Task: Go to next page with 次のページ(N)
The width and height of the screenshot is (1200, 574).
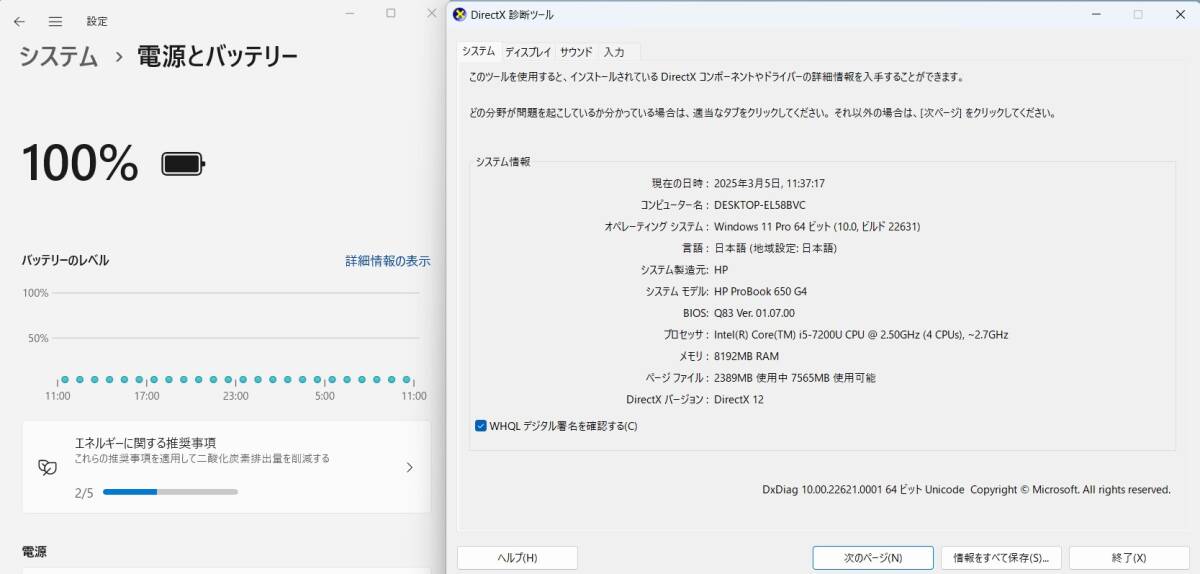Action: 873,558
